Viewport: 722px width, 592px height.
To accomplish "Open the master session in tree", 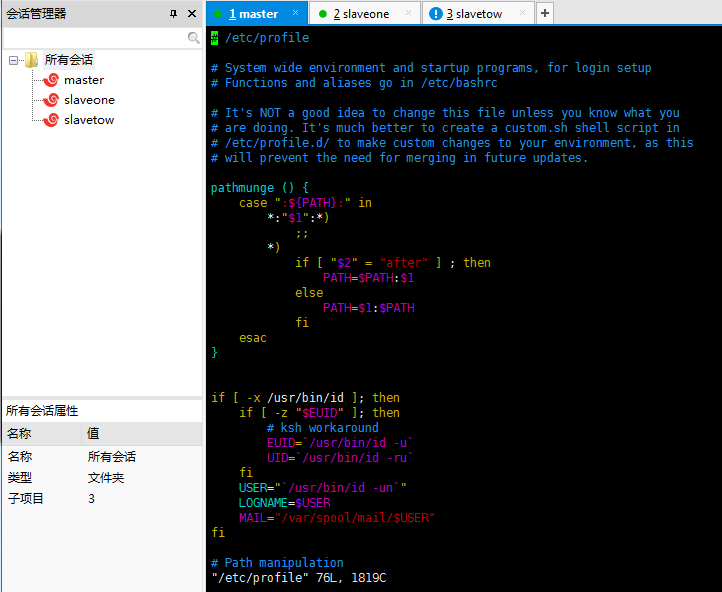I will point(84,80).
